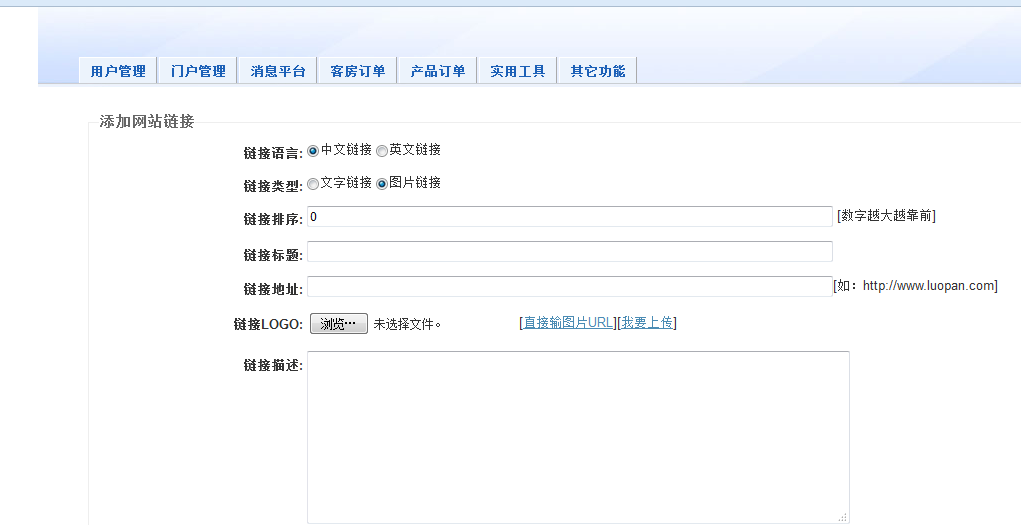
Task: Click inside the 链接描述 textarea
Action: click(x=578, y=437)
